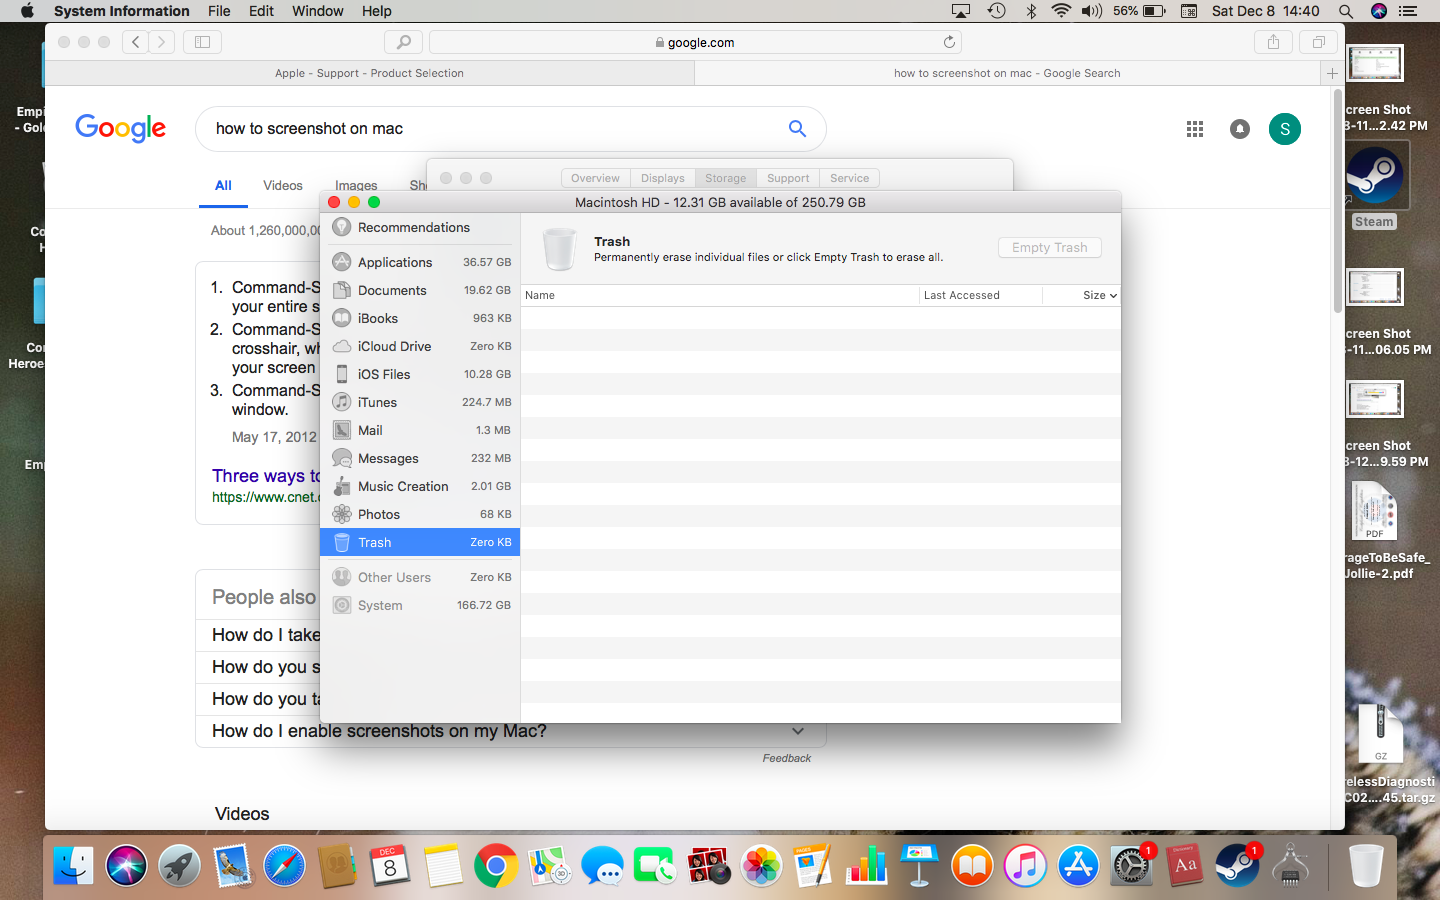
Task: Switch to Apple Support Safari tab
Action: 370,73
